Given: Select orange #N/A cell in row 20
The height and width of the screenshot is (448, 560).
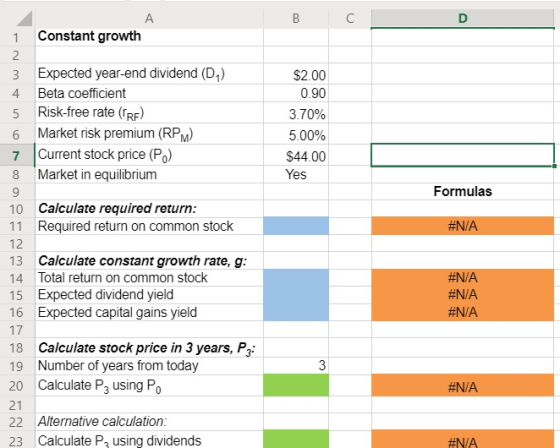Looking at the screenshot, I should pos(462,385).
